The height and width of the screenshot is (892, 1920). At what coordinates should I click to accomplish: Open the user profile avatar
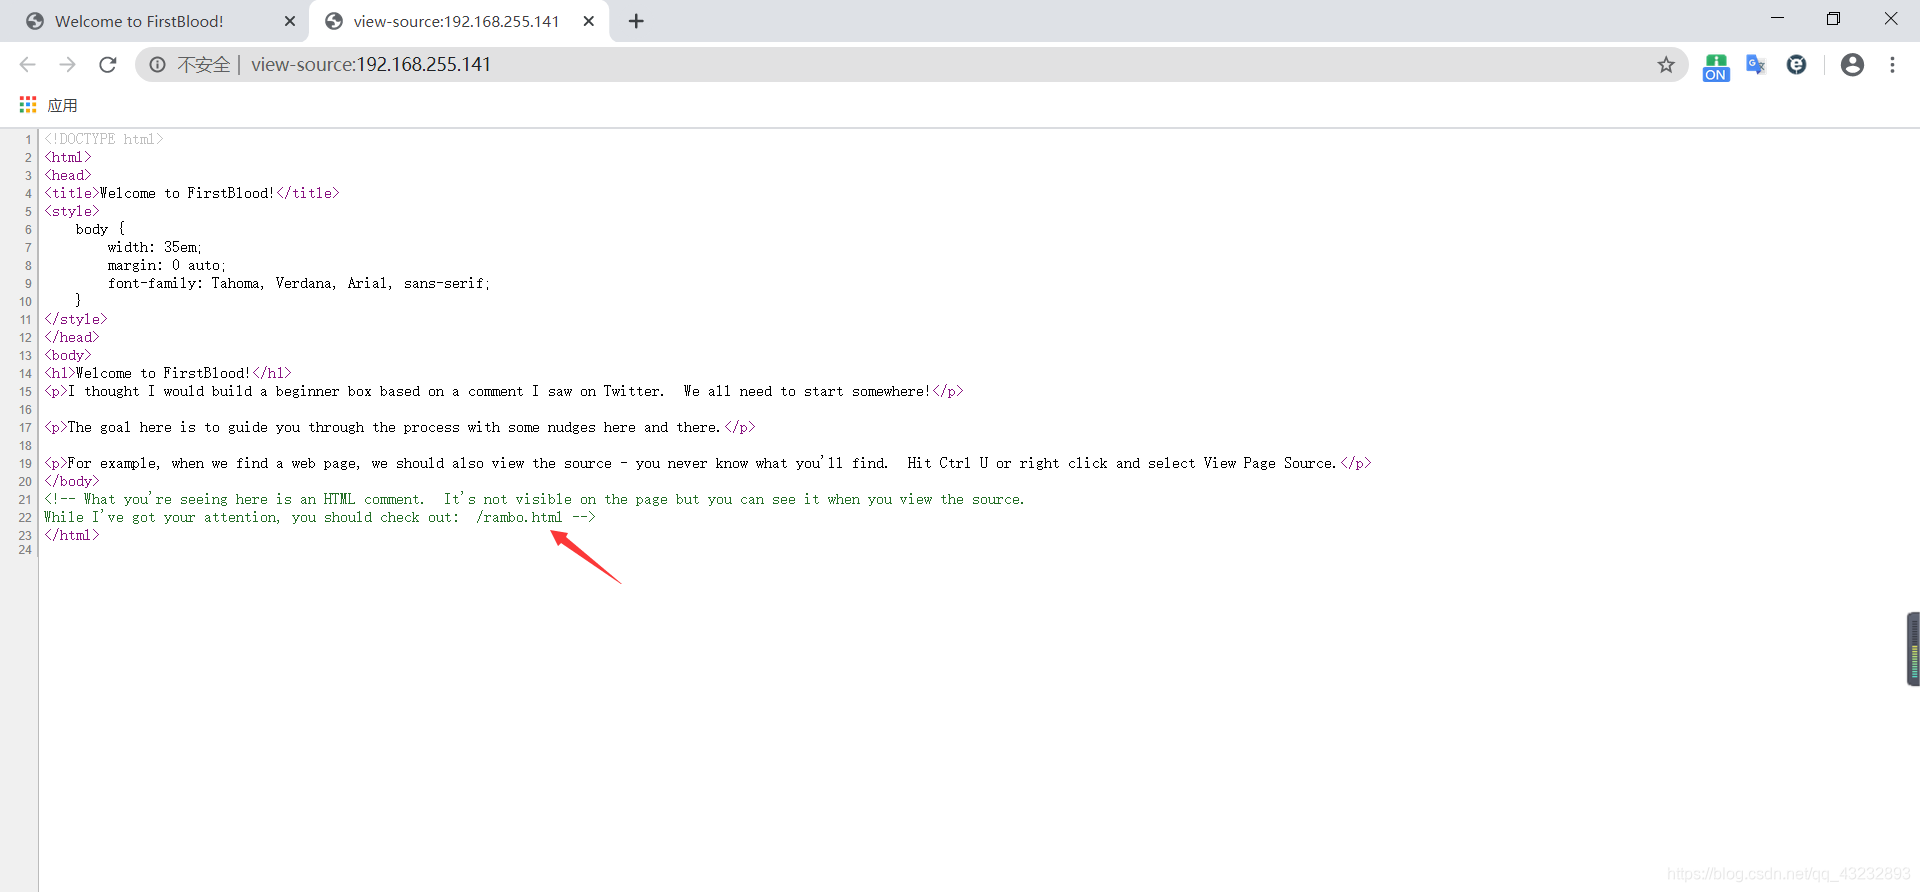coord(1852,65)
